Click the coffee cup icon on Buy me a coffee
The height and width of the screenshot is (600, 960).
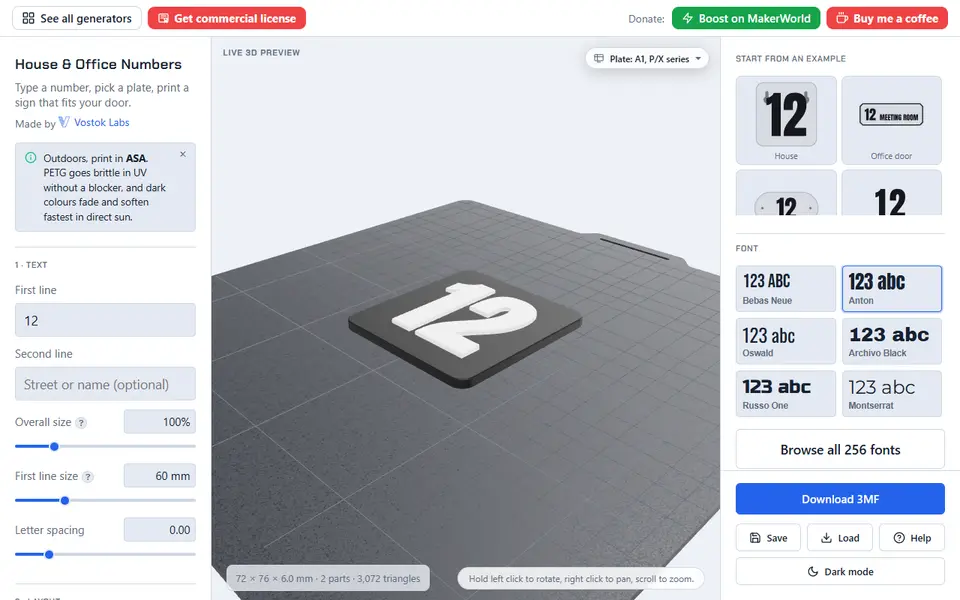point(842,18)
